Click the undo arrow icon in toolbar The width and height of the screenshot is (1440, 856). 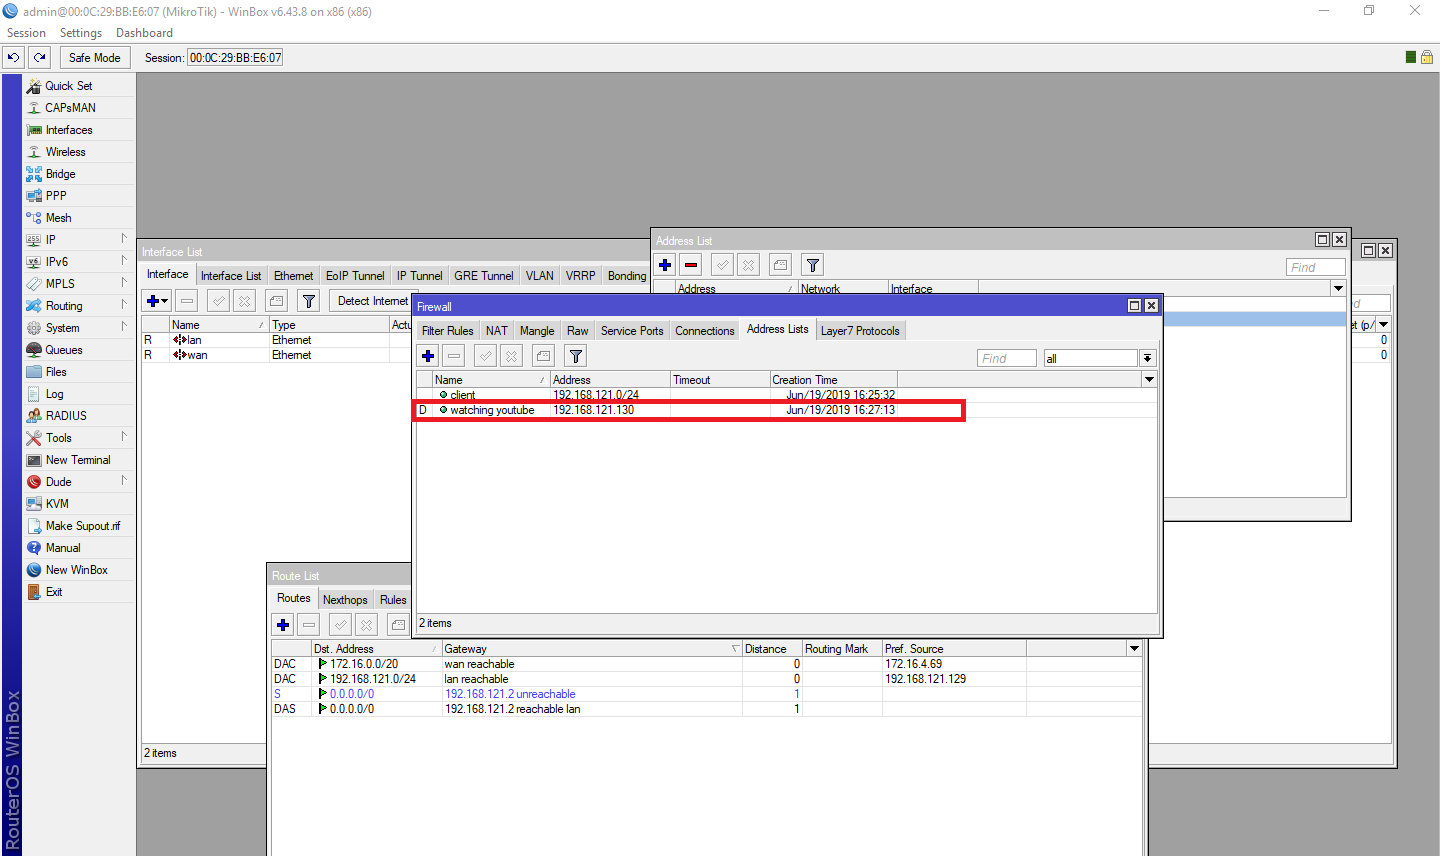14,57
